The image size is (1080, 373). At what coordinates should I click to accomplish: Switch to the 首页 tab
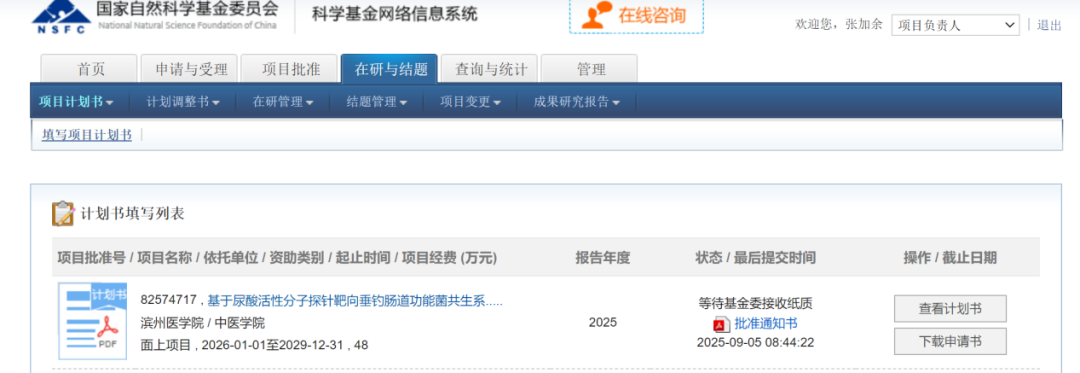(90, 68)
